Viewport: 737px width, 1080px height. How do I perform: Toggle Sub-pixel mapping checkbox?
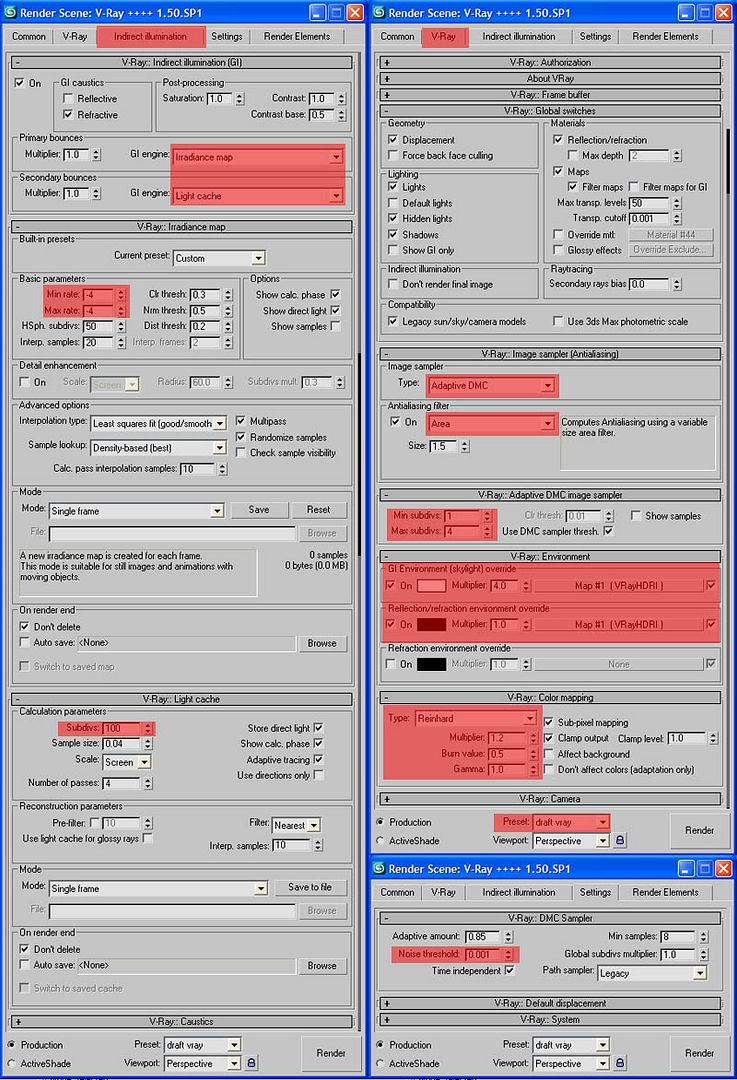pos(548,722)
